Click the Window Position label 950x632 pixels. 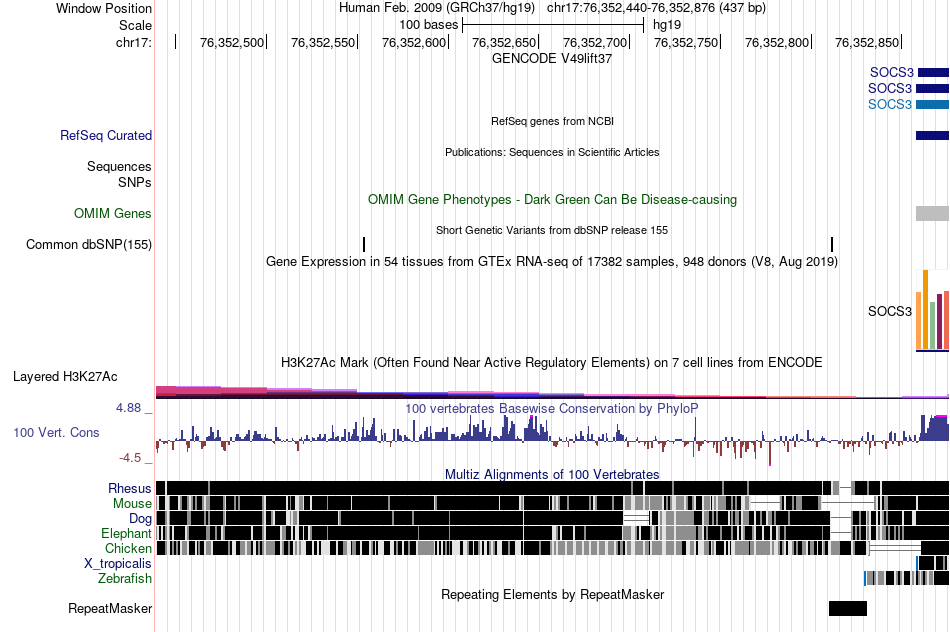(x=104, y=8)
